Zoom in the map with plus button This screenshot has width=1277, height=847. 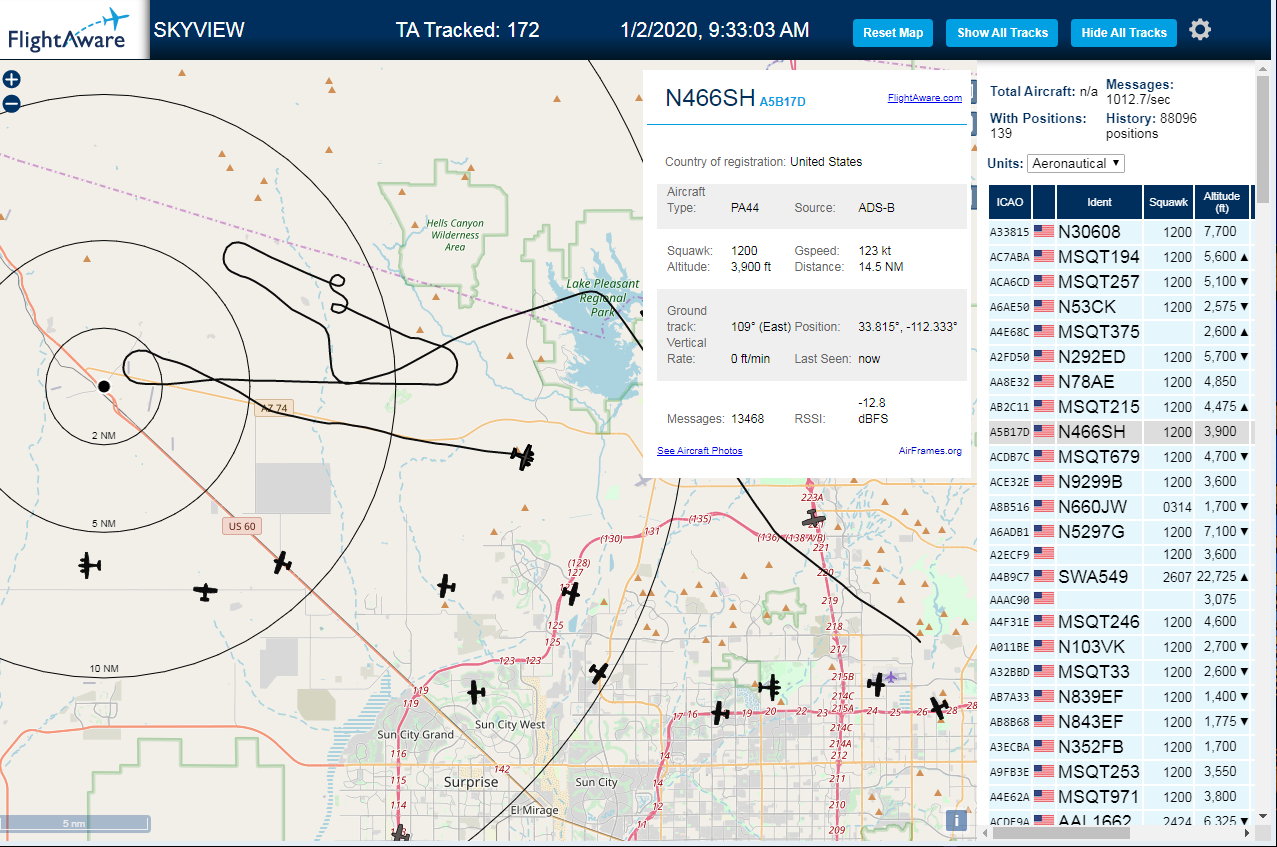11,80
